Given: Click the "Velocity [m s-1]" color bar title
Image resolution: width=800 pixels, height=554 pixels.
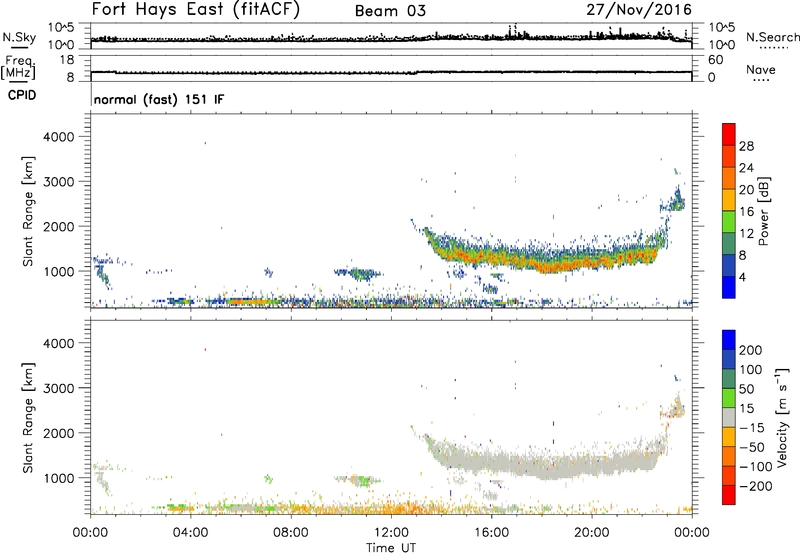Looking at the screenshot, I should 782,417.
